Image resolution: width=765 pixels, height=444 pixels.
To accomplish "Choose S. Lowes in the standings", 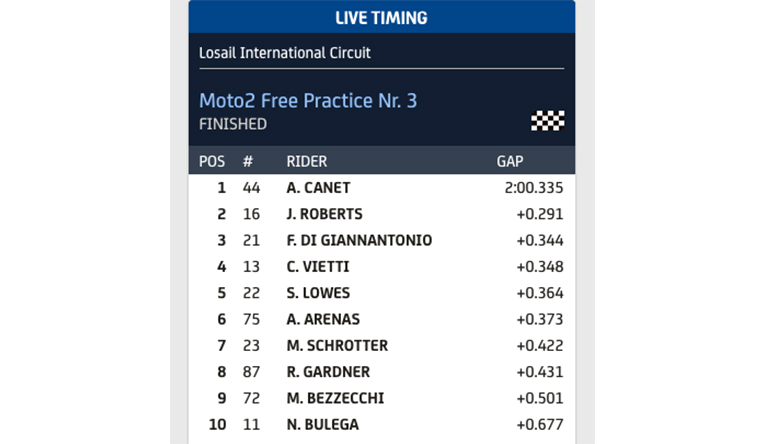I will pos(317,293).
